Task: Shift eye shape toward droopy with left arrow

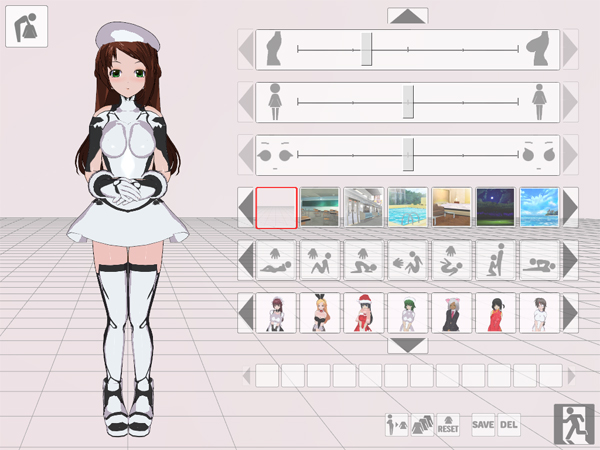Action: coord(246,155)
